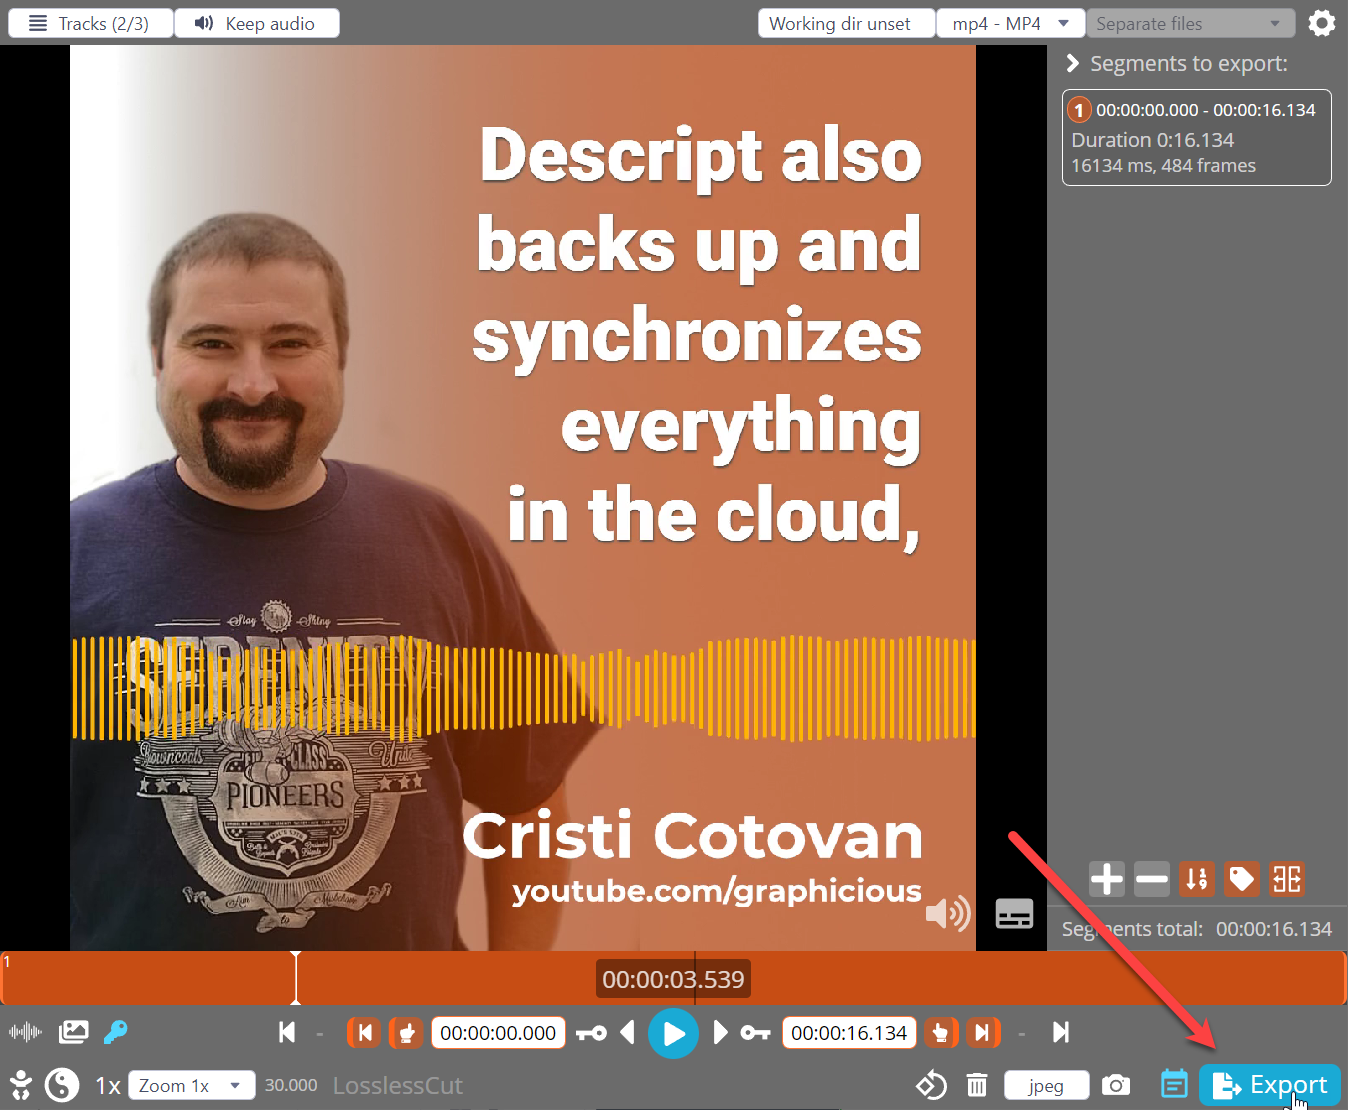The width and height of the screenshot is (1348, 1110).
Task: Capture a frame with the camera icon
Action: pos(1116,1085)
